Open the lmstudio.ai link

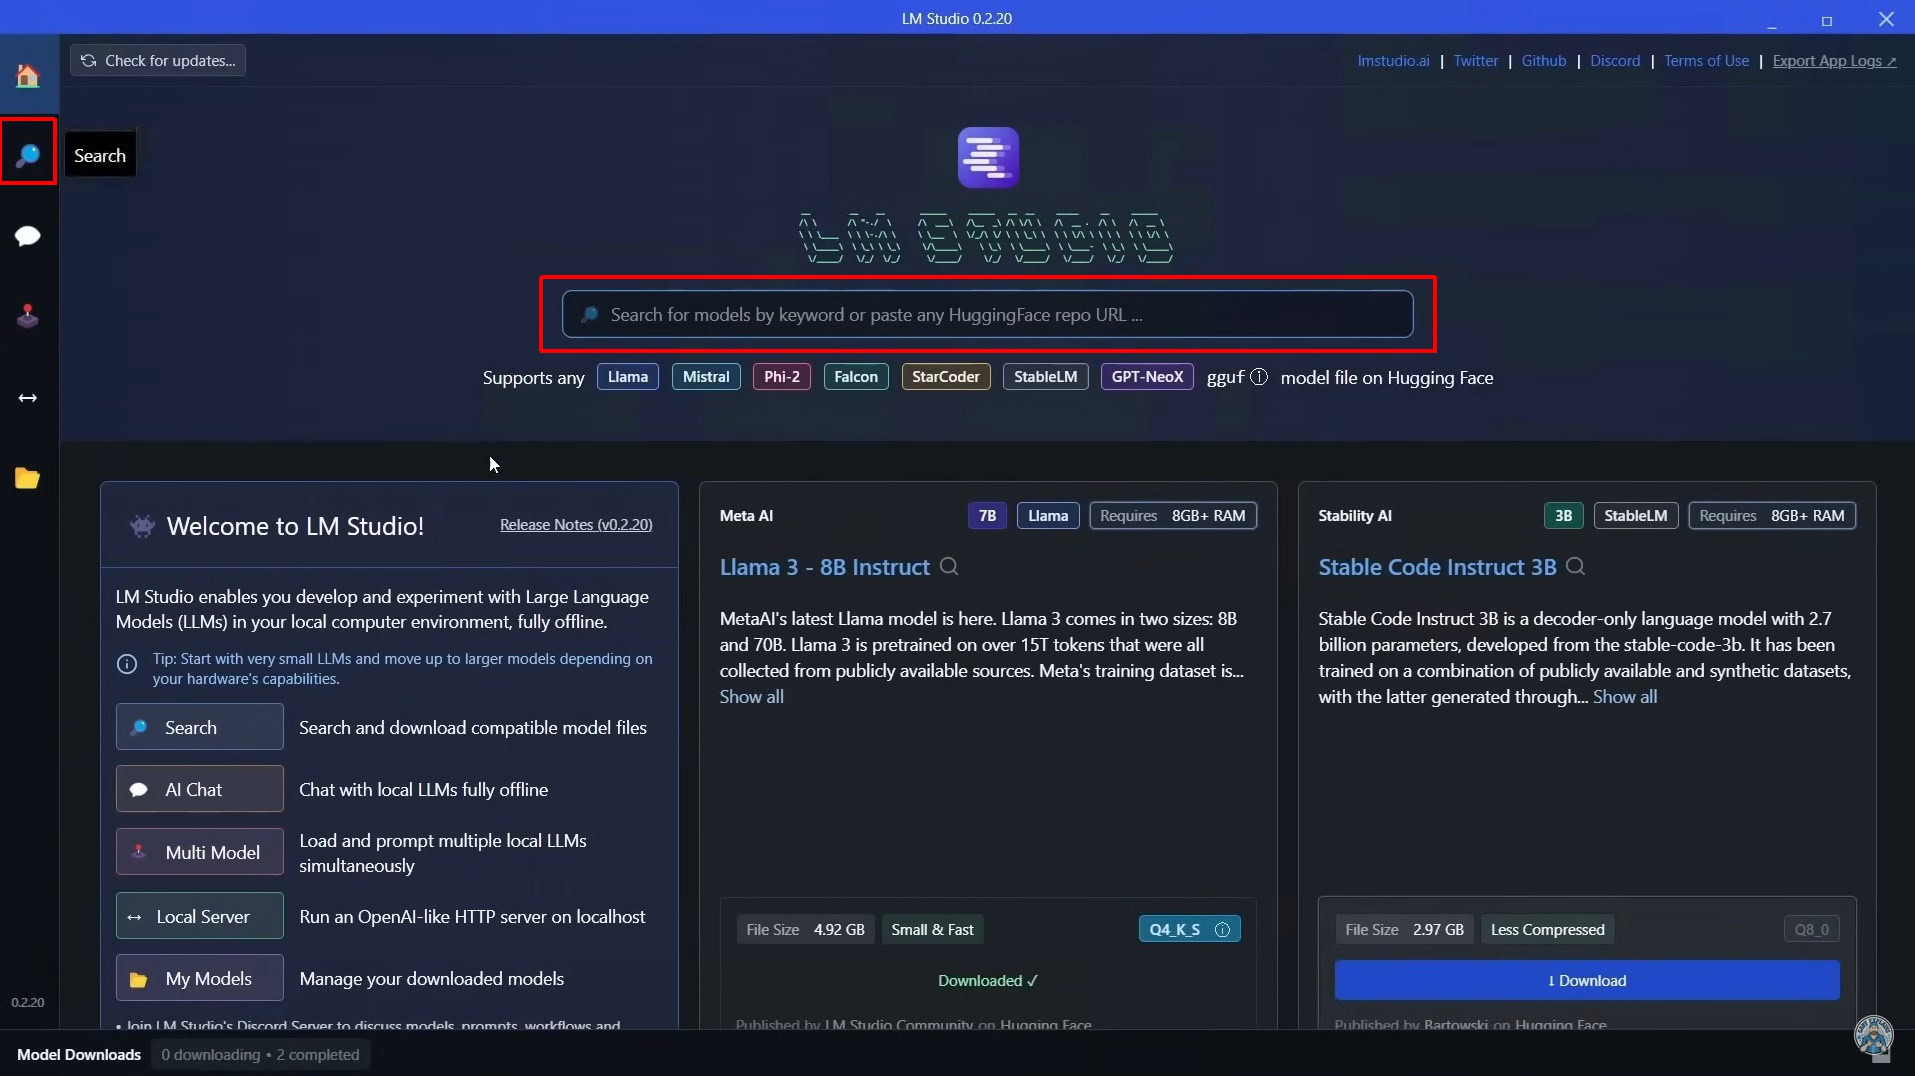tap(1393, 61)
